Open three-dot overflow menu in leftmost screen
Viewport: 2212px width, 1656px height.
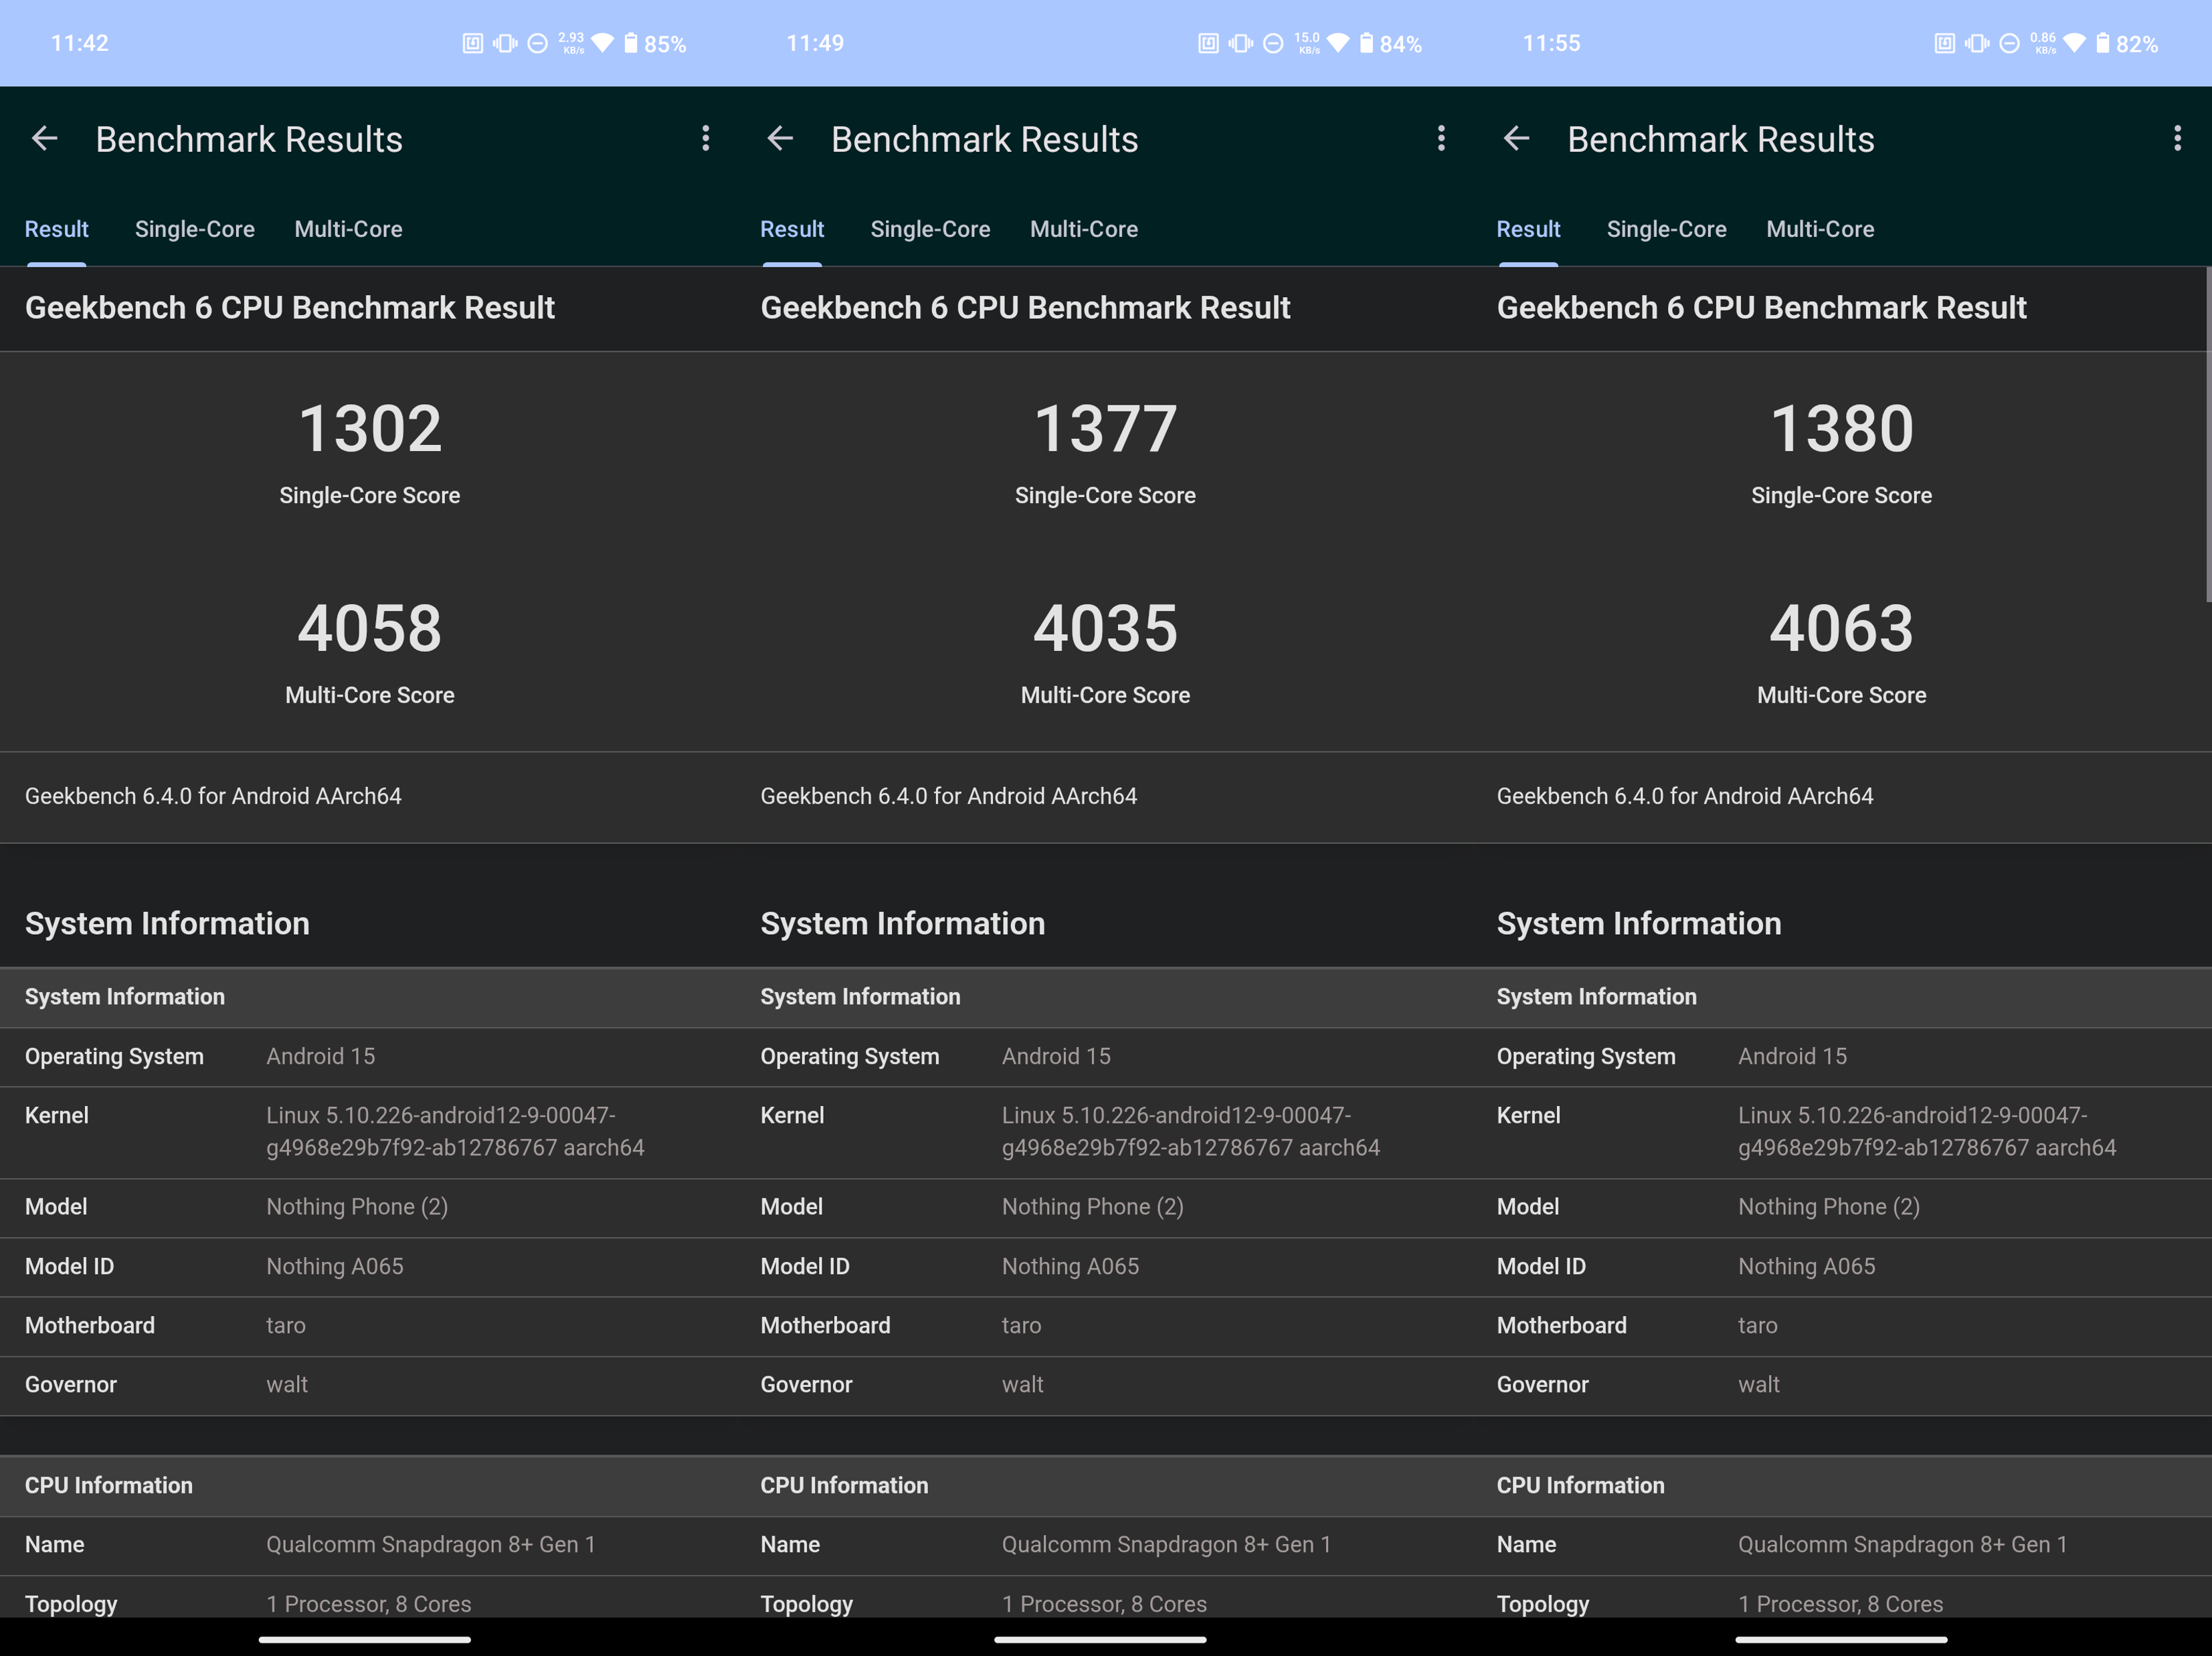pyautogui.click(x=706, y=138)
